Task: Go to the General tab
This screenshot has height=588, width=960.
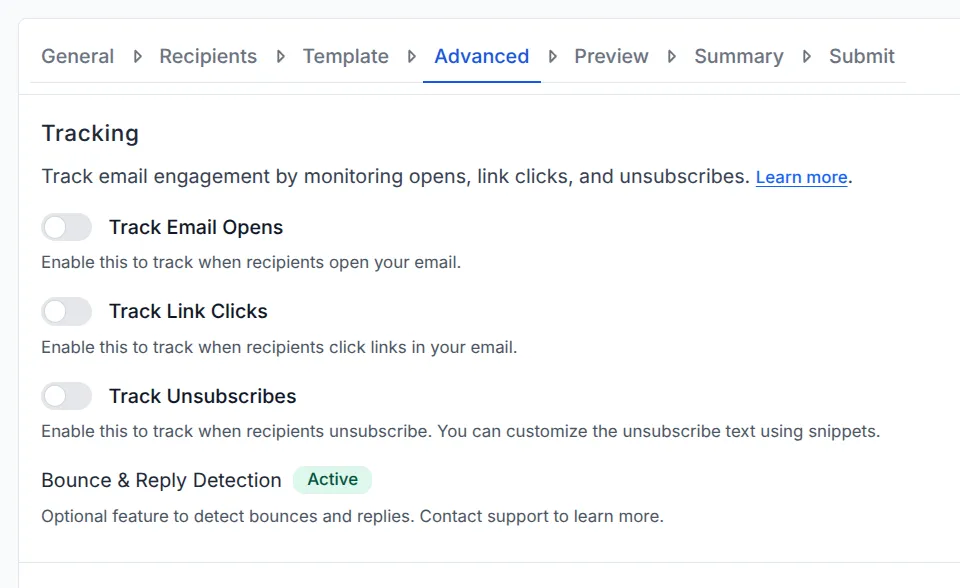Action: [x=78, y=57]
